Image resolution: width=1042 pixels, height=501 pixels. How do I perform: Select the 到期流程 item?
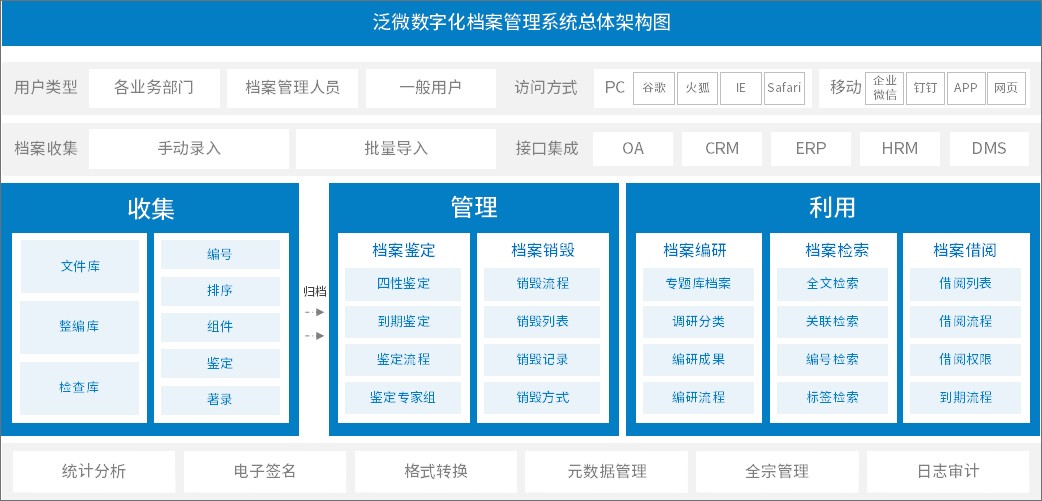tap(966, 398)
